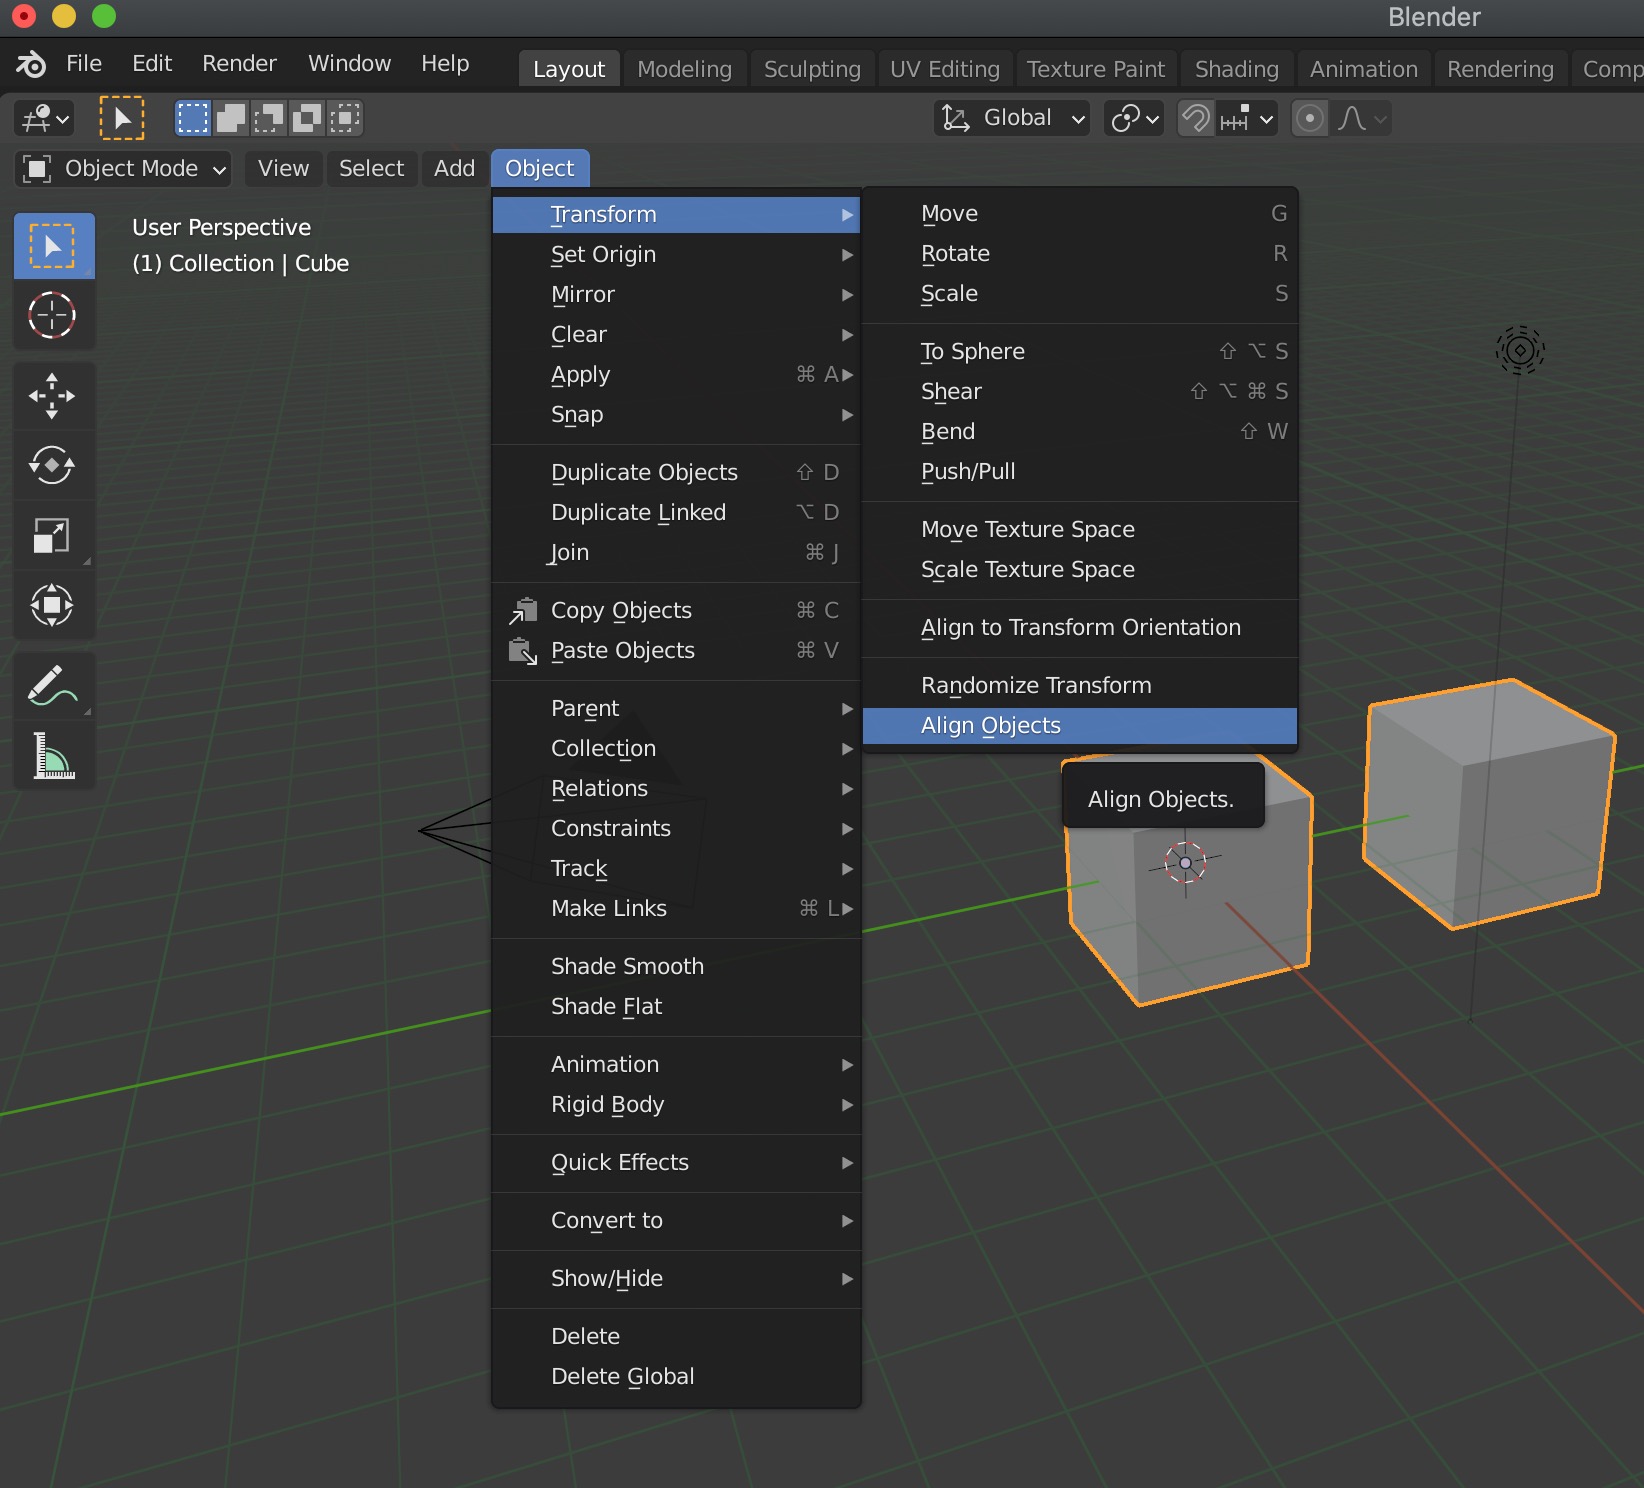Open the pivot point dropdown
Screen dimensions: 1644x1488
point(1134,118)
